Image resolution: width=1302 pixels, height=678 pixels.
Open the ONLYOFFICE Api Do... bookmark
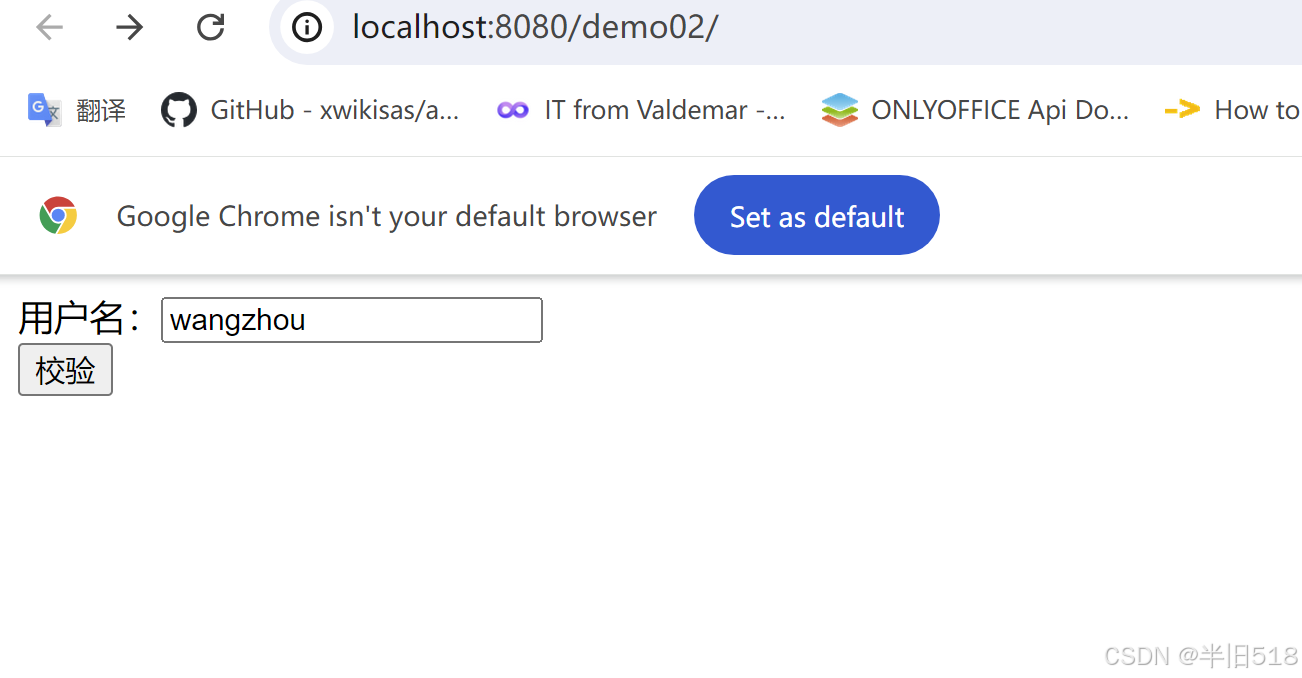click(1000, 110)
